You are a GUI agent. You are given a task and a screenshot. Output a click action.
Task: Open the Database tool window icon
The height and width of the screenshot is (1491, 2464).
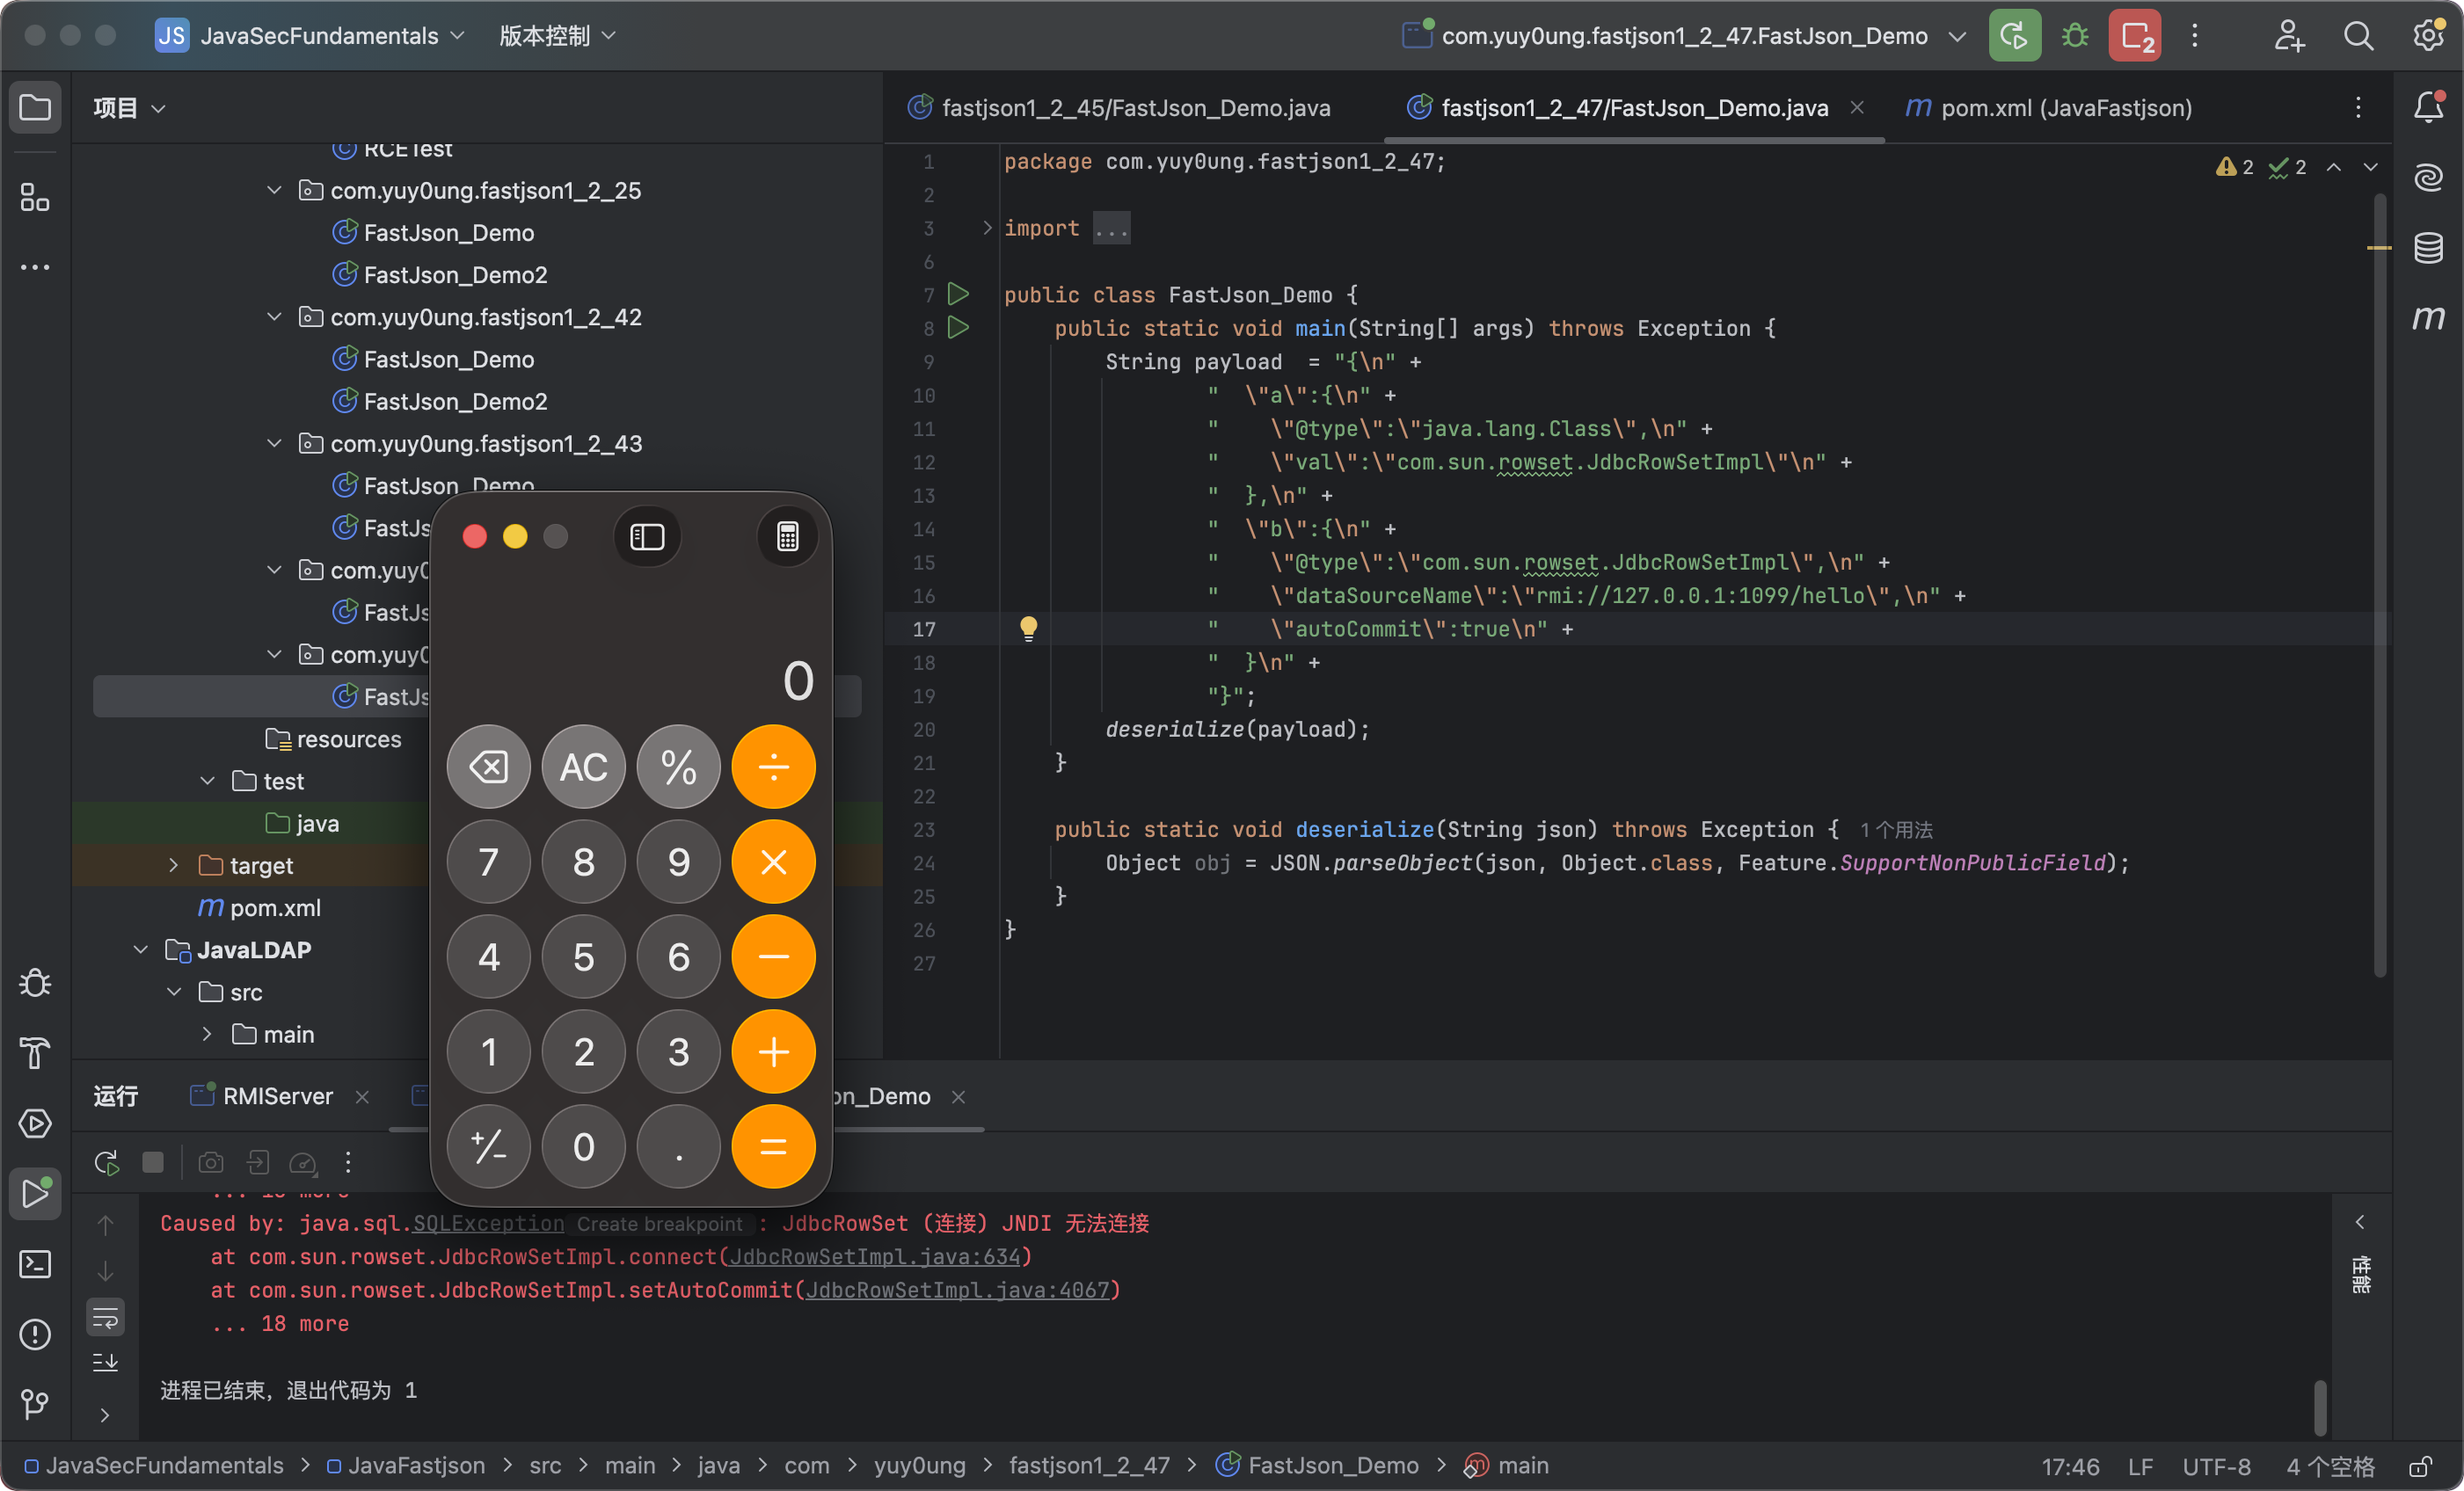[x=2428, y=247]
